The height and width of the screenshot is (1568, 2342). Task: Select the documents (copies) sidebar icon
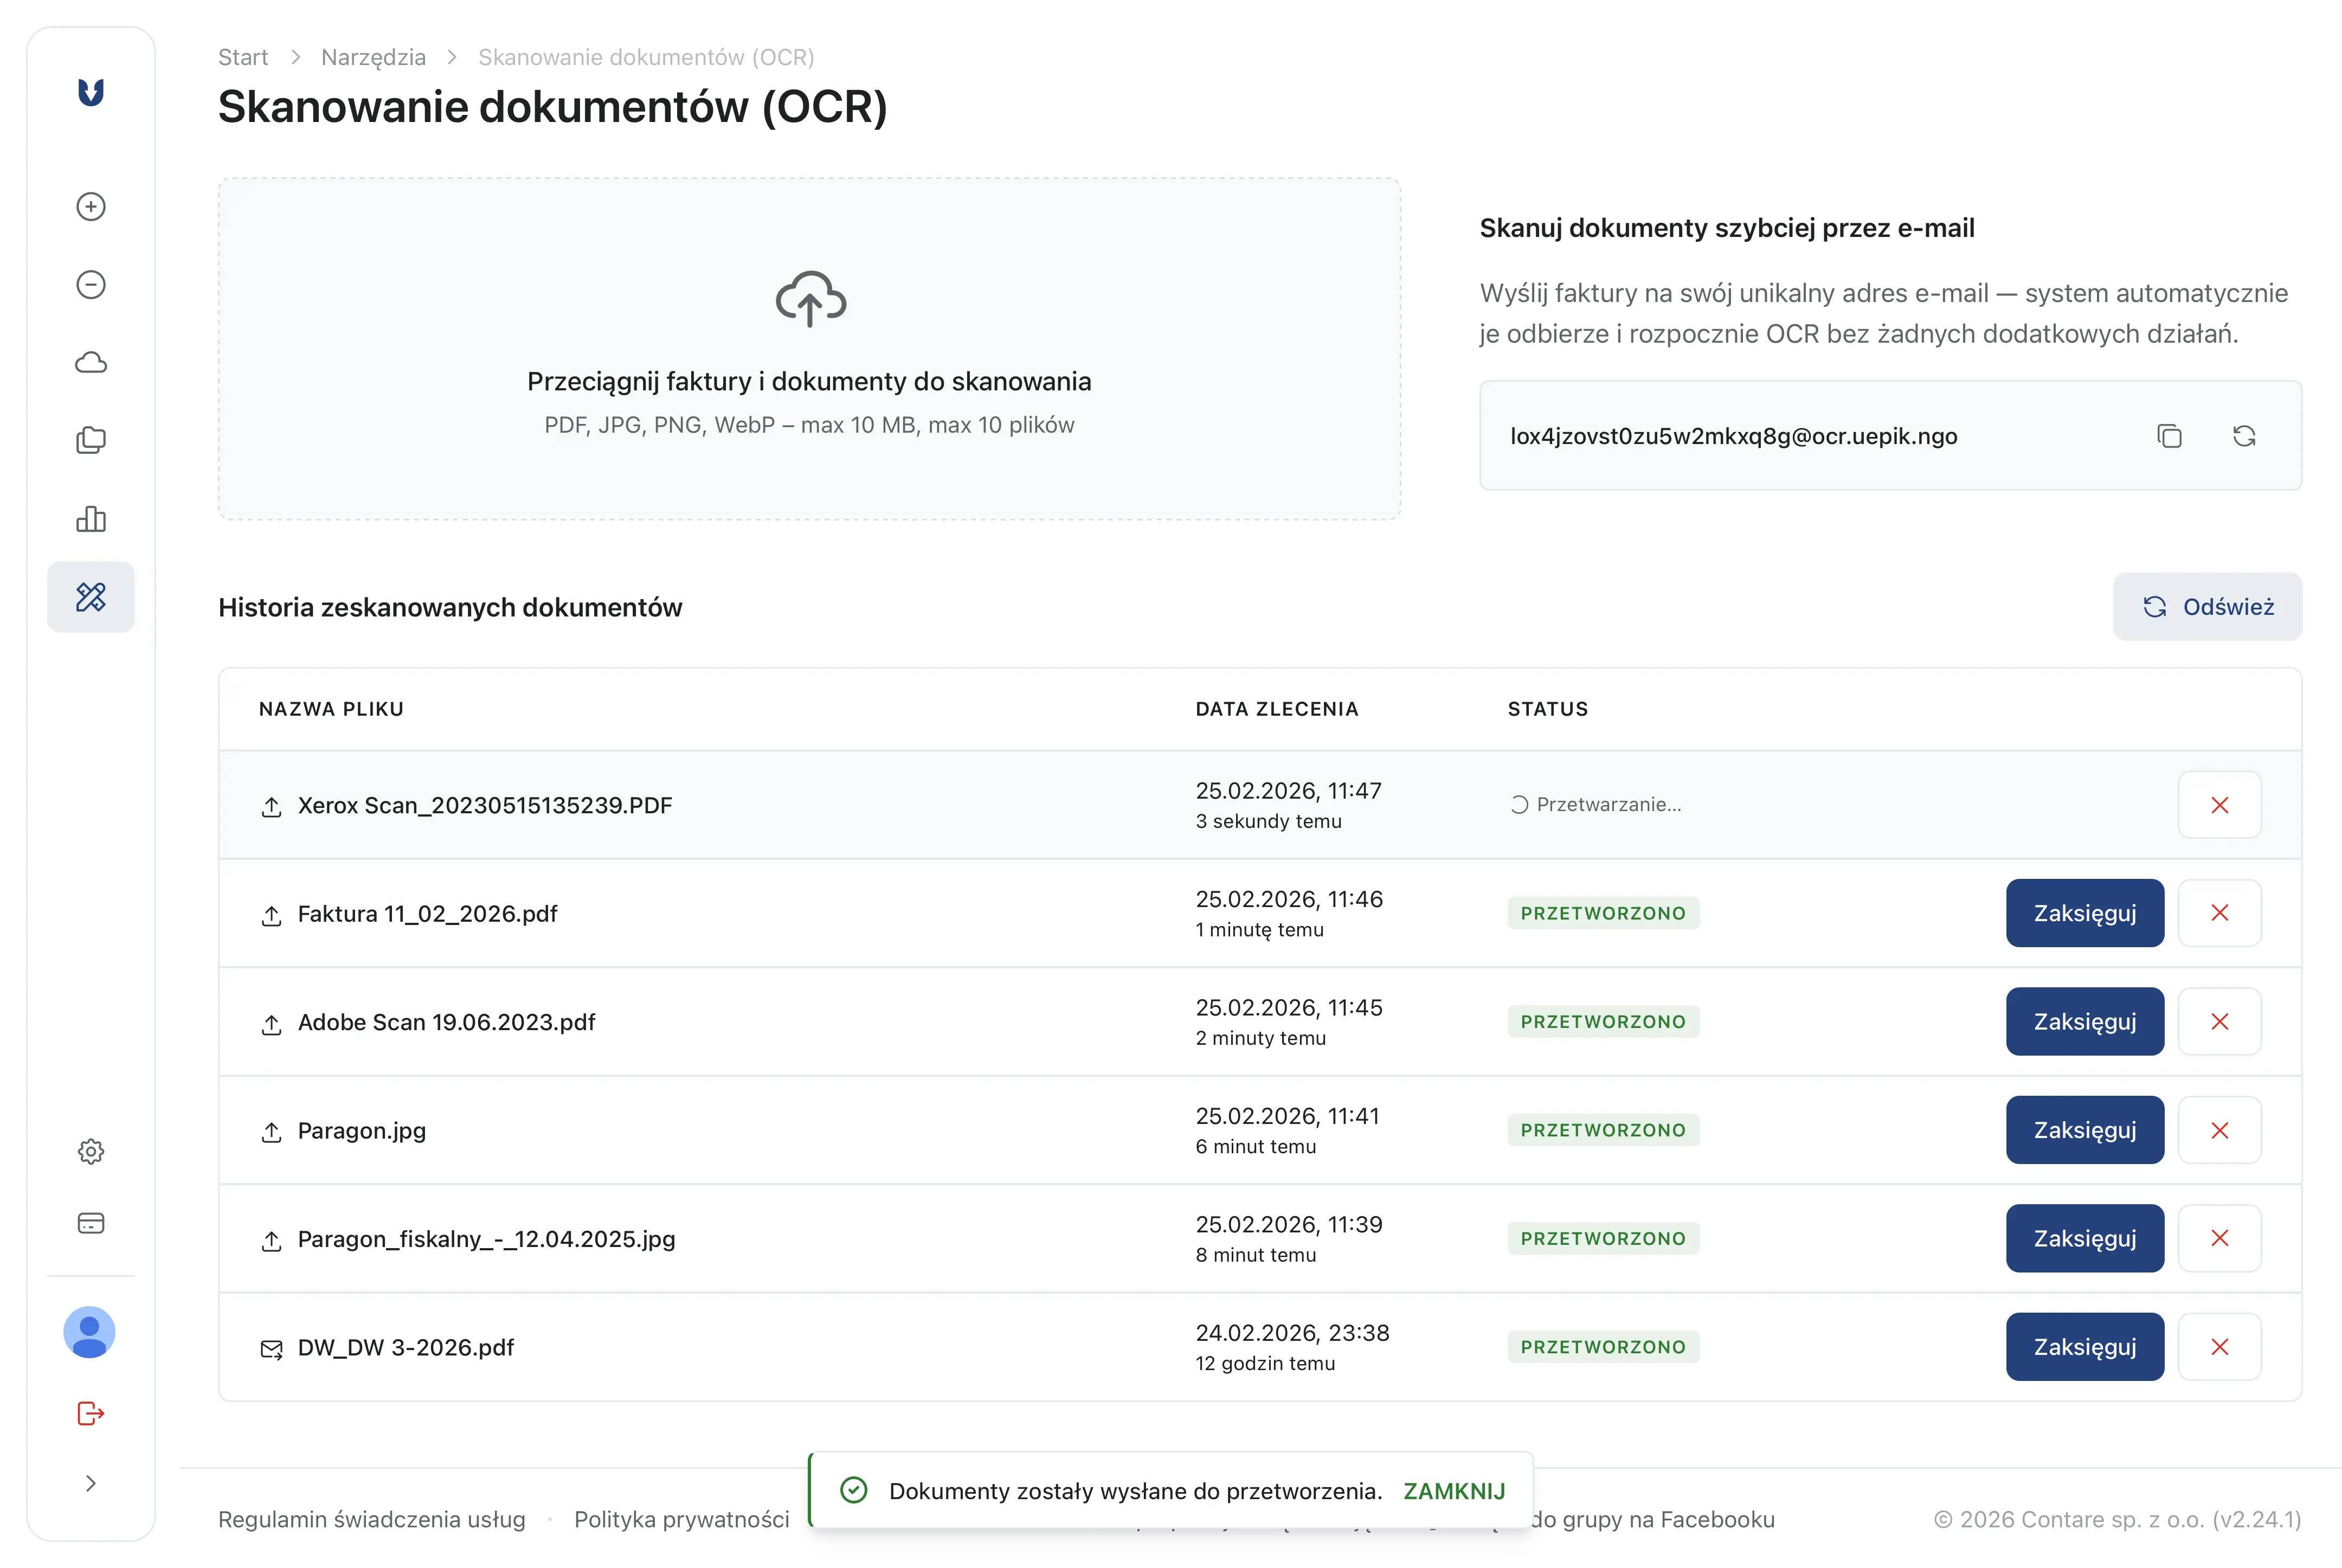coord(90,440)
